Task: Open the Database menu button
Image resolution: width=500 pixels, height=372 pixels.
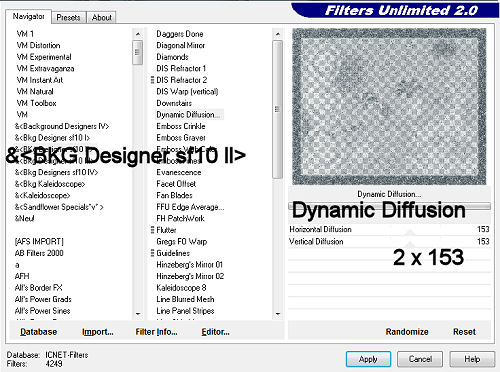Action: point(38,332)
